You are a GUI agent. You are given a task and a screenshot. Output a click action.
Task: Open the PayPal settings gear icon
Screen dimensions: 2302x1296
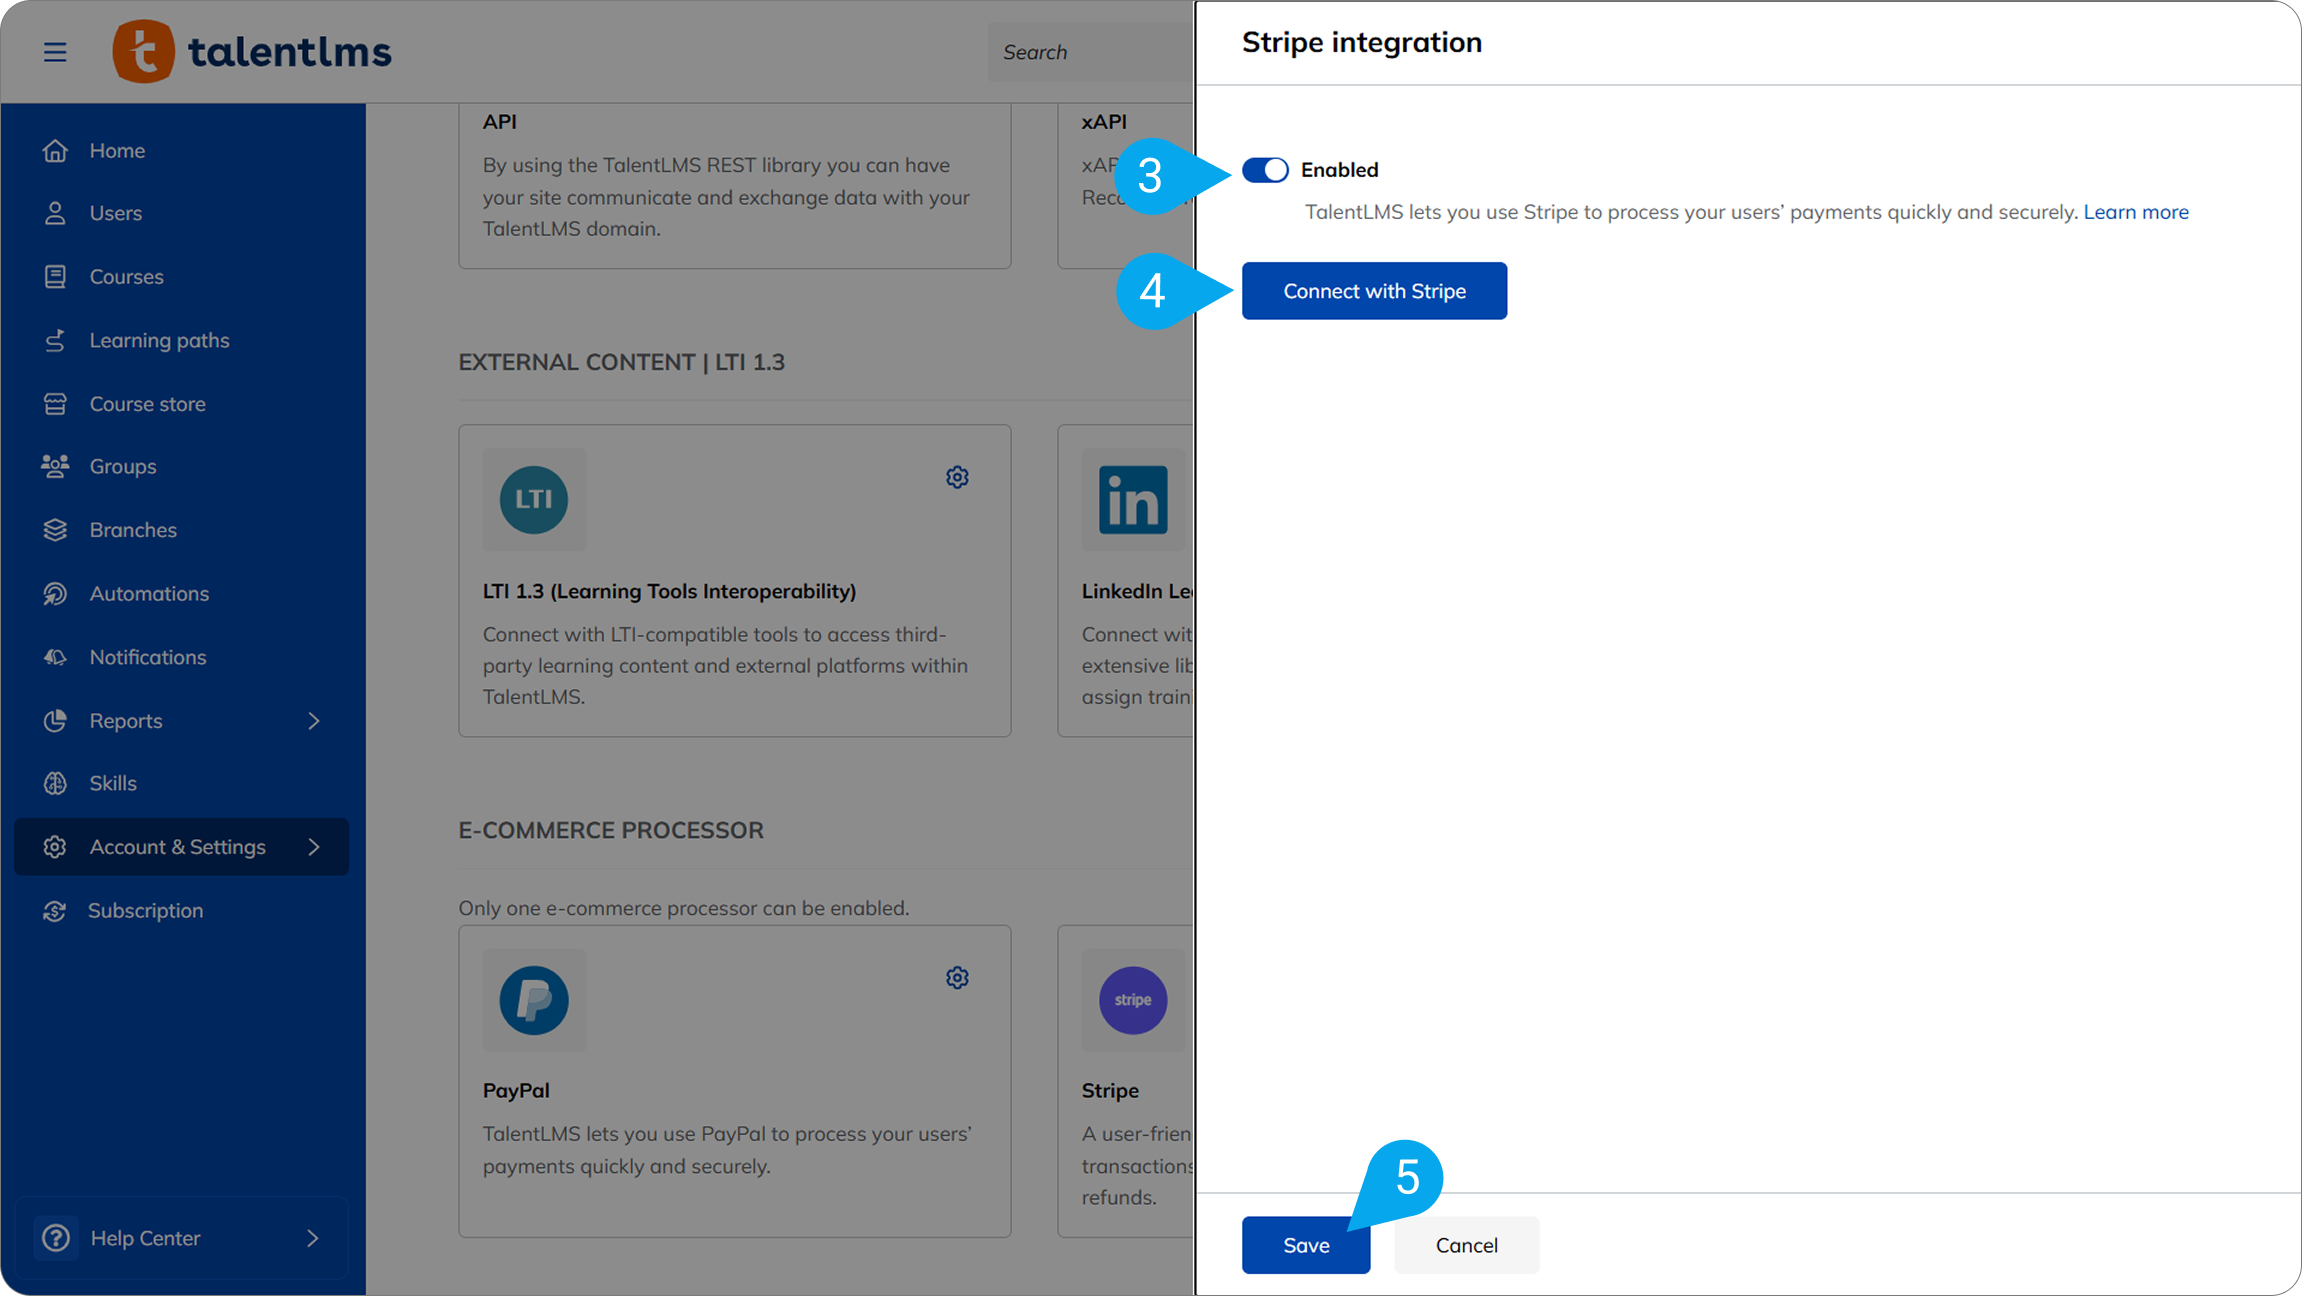957,977
